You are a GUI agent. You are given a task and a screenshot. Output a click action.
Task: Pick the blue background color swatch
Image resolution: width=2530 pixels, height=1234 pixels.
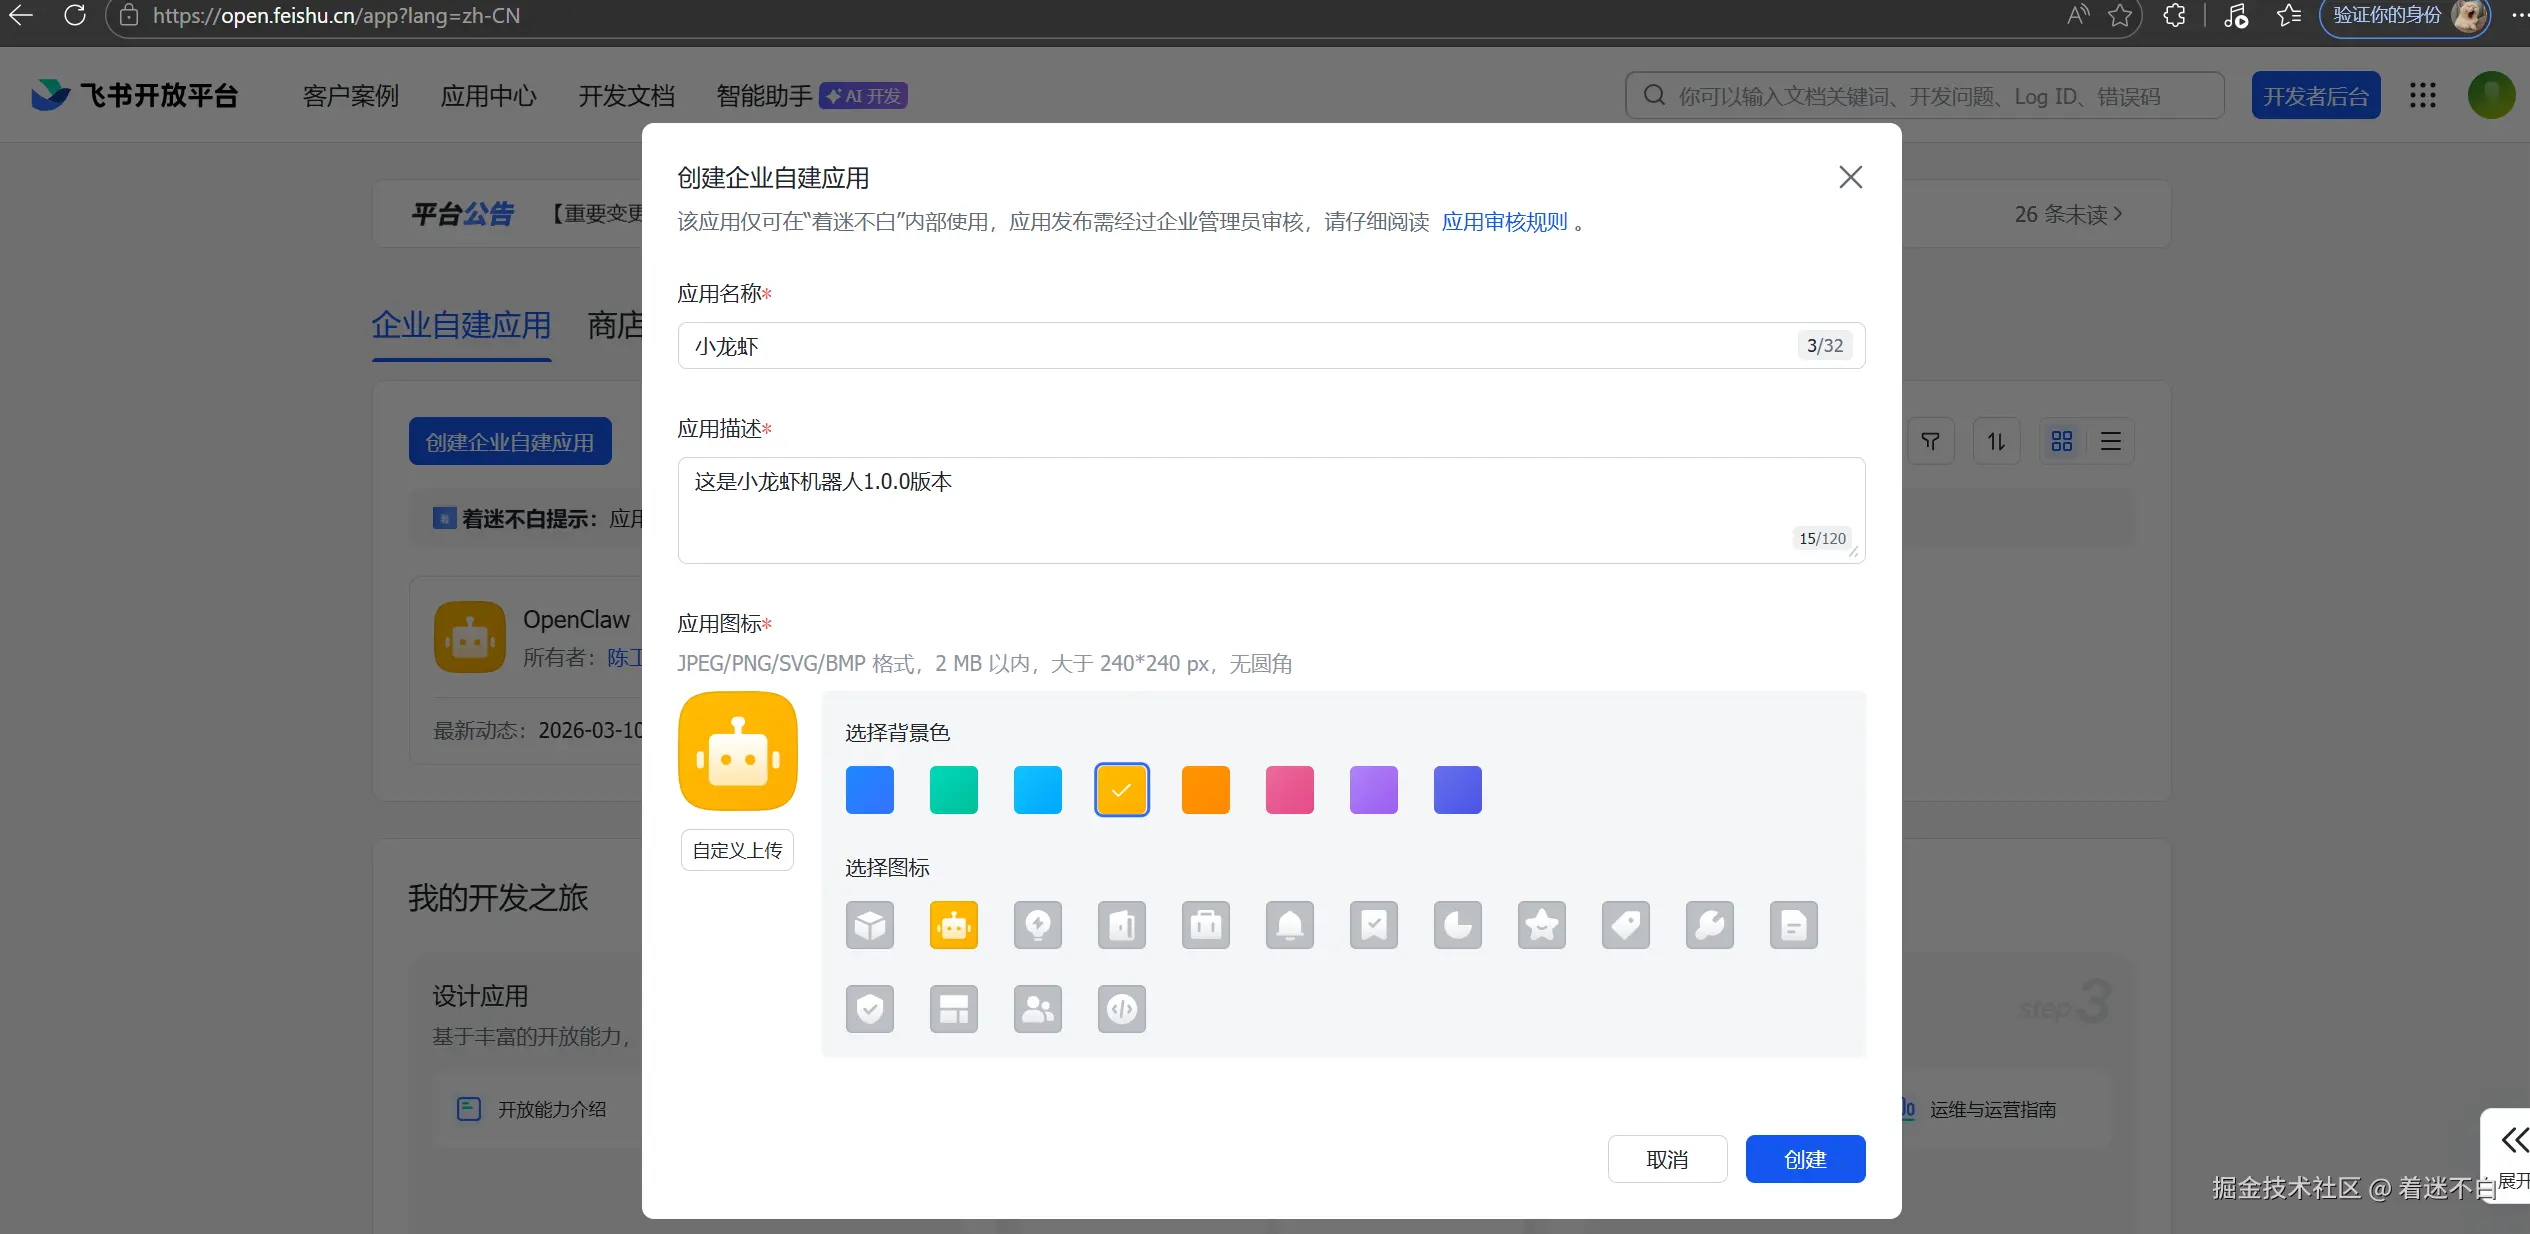click(x=869, y=790)
